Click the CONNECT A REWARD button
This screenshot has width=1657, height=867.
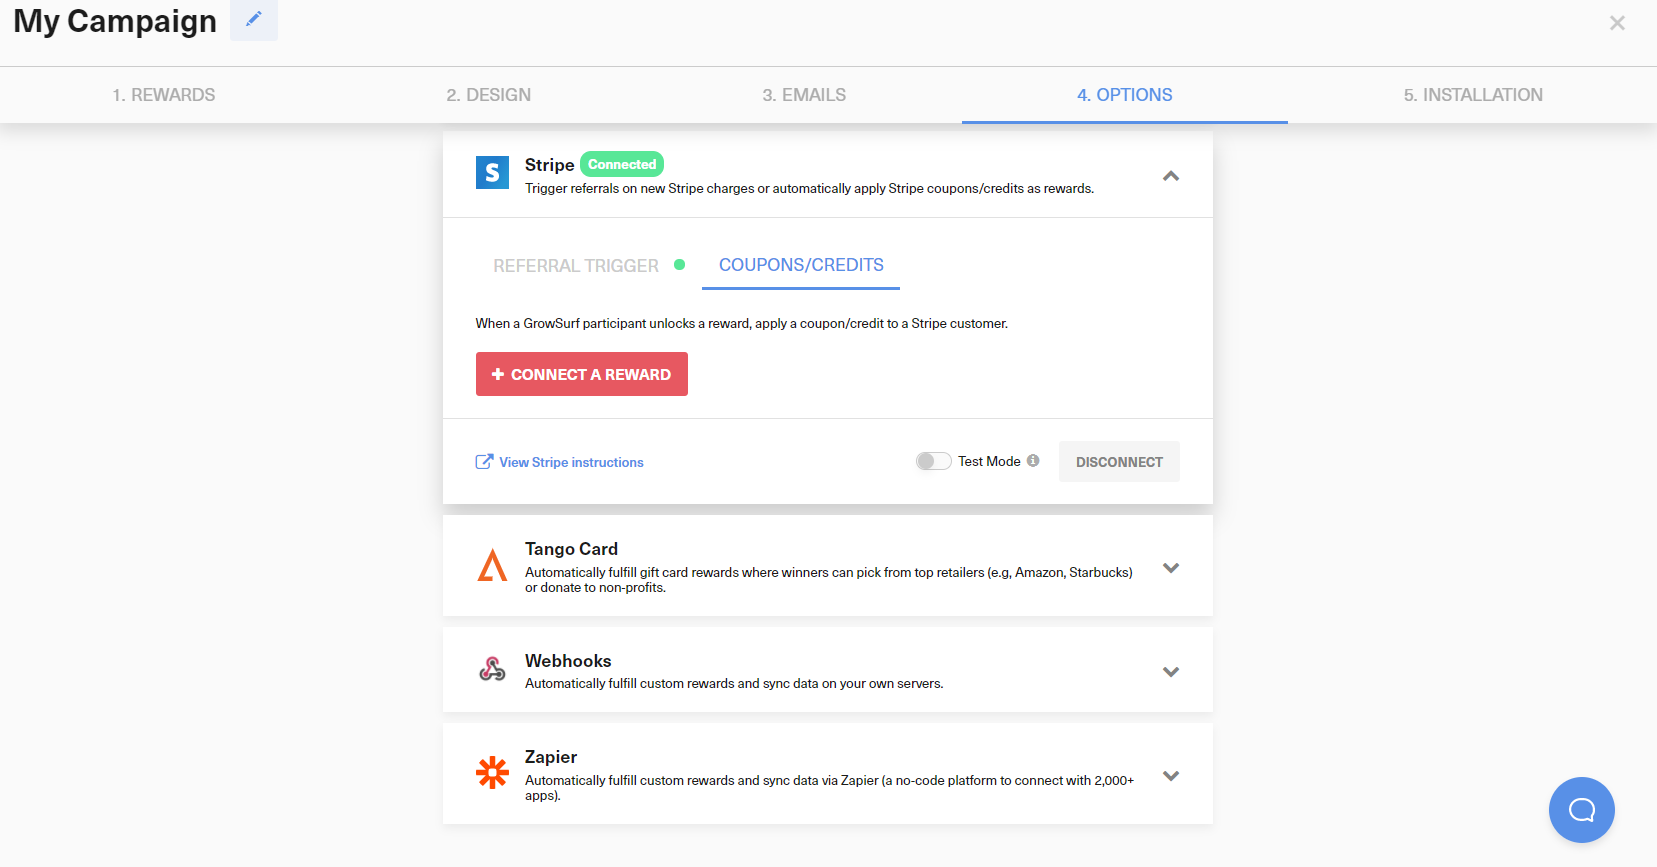(582, 374)
